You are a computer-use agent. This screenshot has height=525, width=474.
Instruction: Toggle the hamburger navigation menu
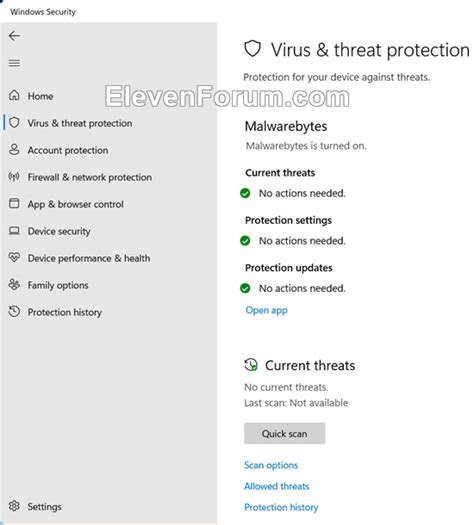click(14, 63)
